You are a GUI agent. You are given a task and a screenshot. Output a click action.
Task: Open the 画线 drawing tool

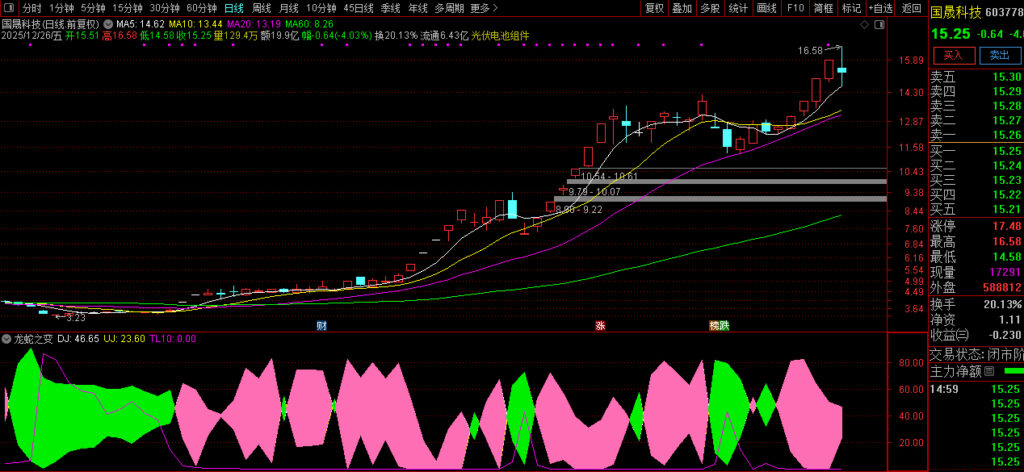pos(767,8)
